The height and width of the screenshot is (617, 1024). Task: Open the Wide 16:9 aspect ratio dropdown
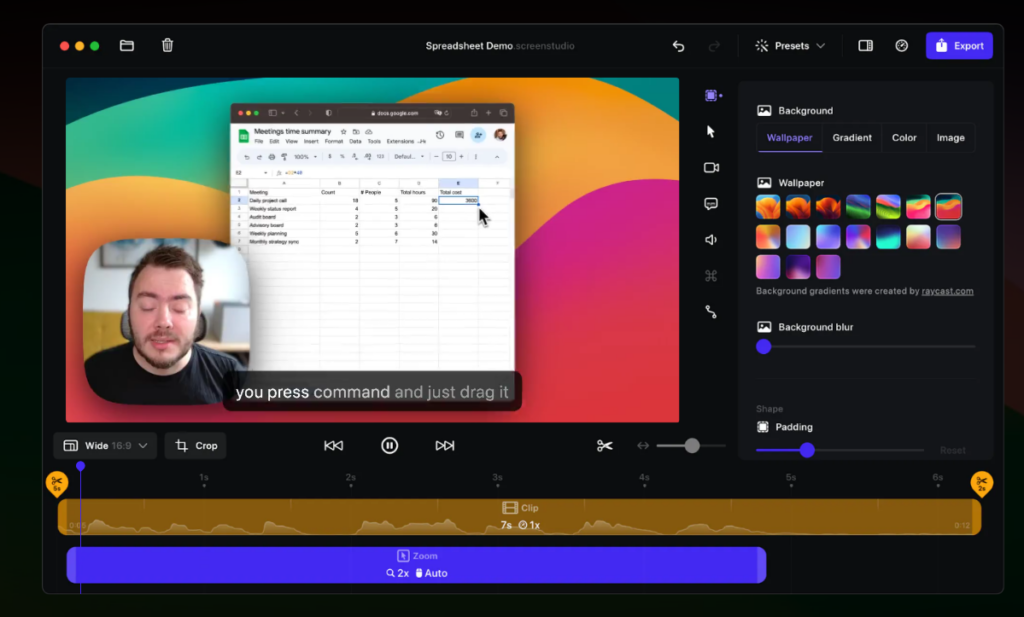coord(104,445)
